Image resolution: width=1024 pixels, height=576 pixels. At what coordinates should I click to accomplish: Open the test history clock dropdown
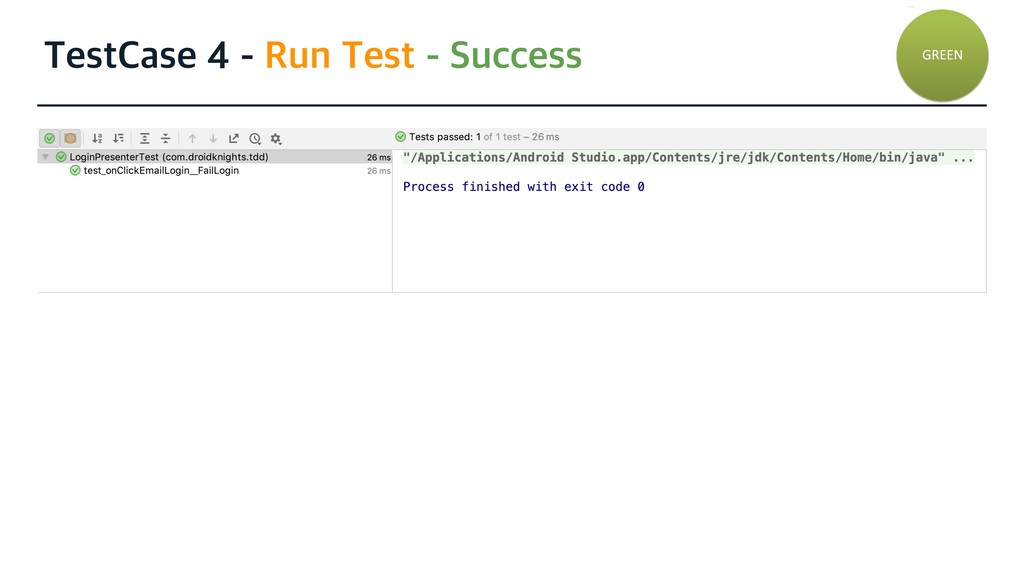coord(255,138)
